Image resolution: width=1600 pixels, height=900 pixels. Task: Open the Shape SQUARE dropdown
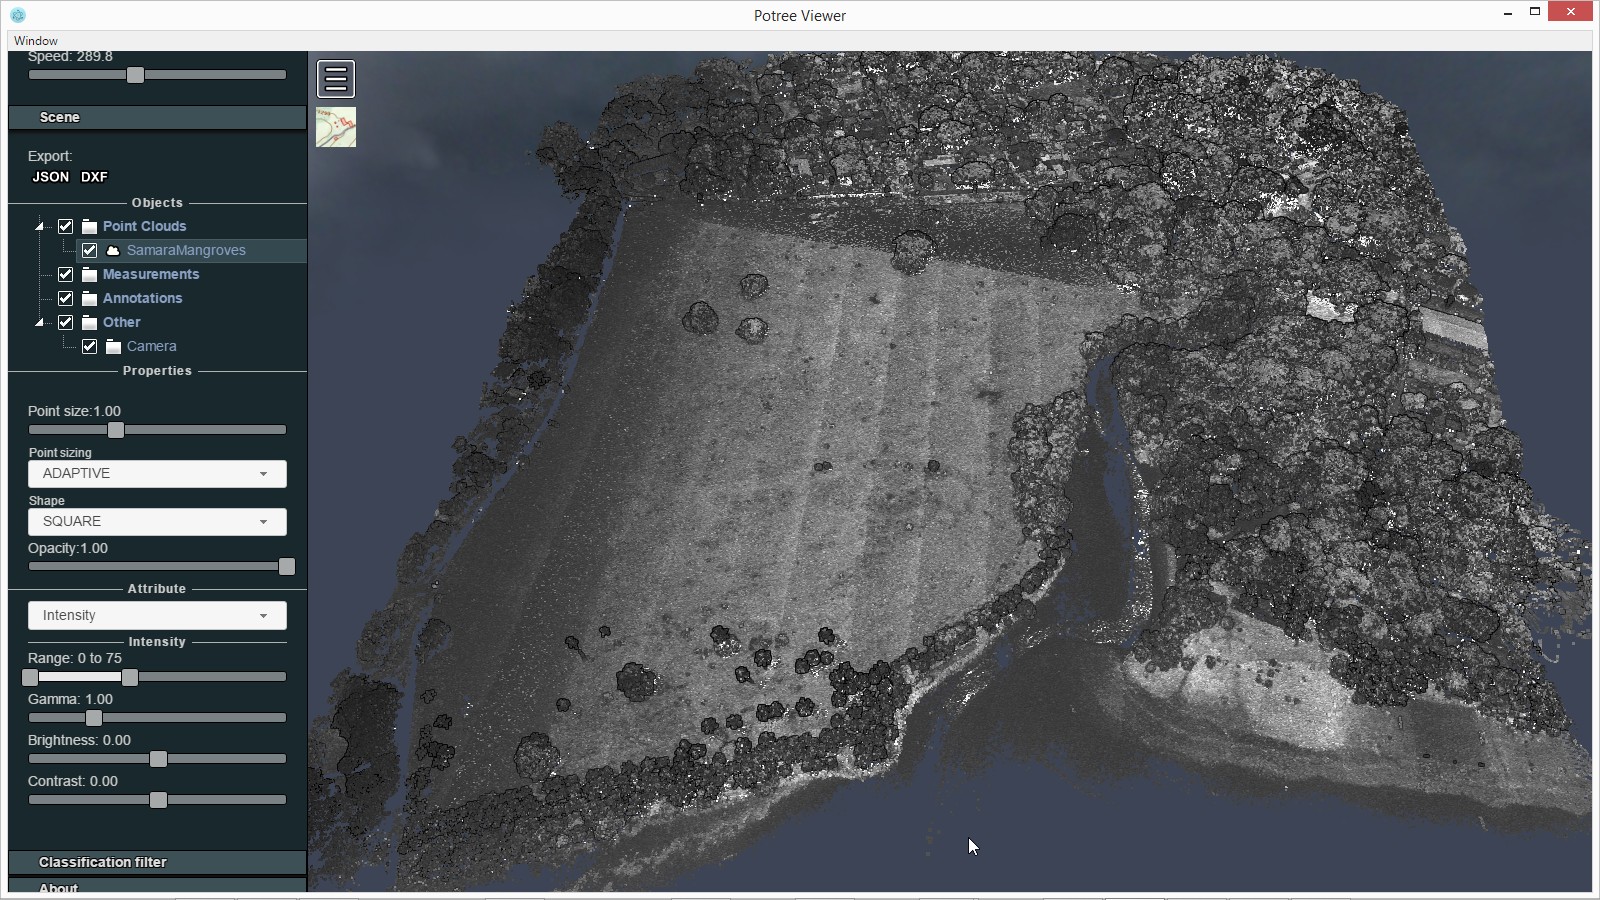coord(157,521)
